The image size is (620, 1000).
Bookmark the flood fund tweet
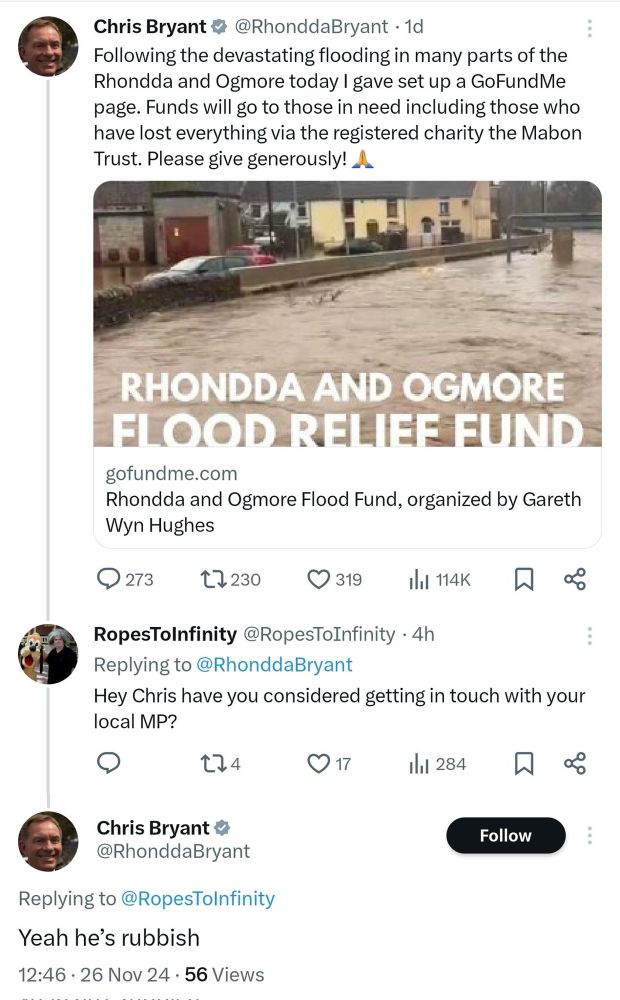[x=523, y=579]
